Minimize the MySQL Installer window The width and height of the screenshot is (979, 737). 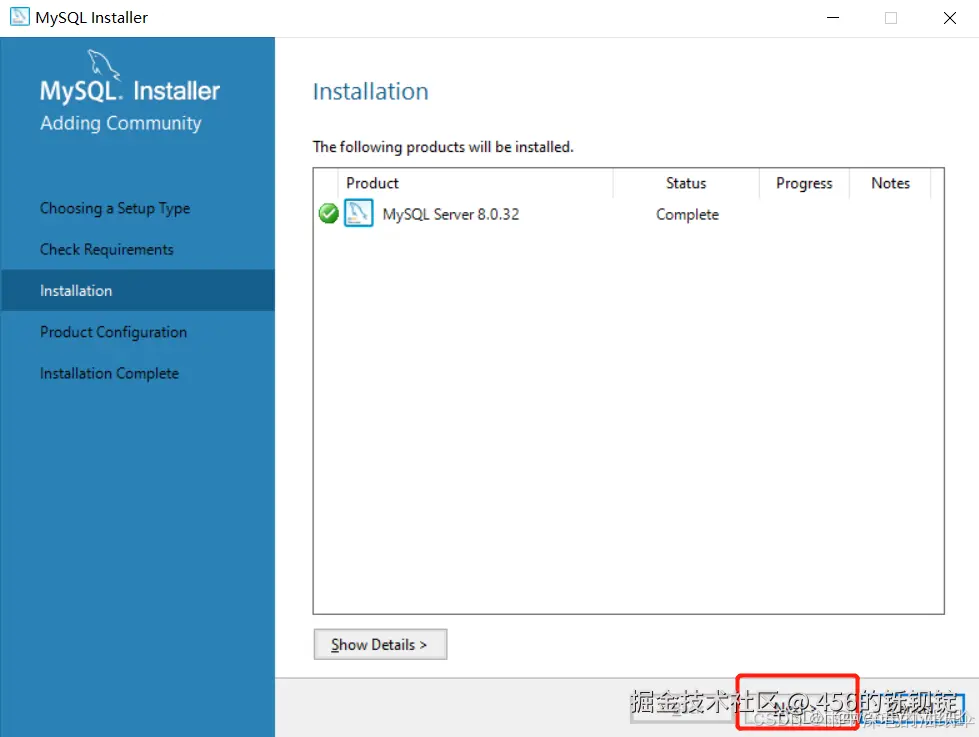point(833,17)
